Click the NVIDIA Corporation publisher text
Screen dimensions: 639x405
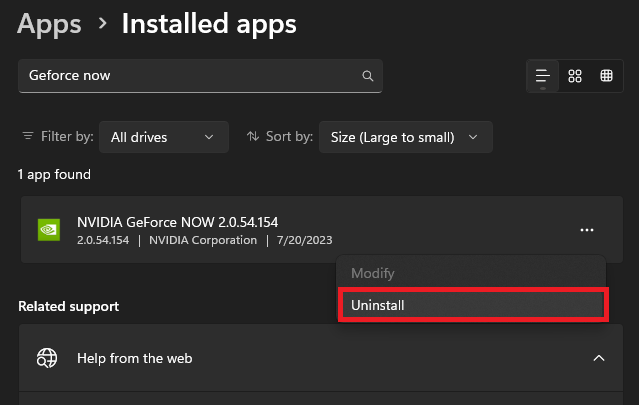[203, 240]
